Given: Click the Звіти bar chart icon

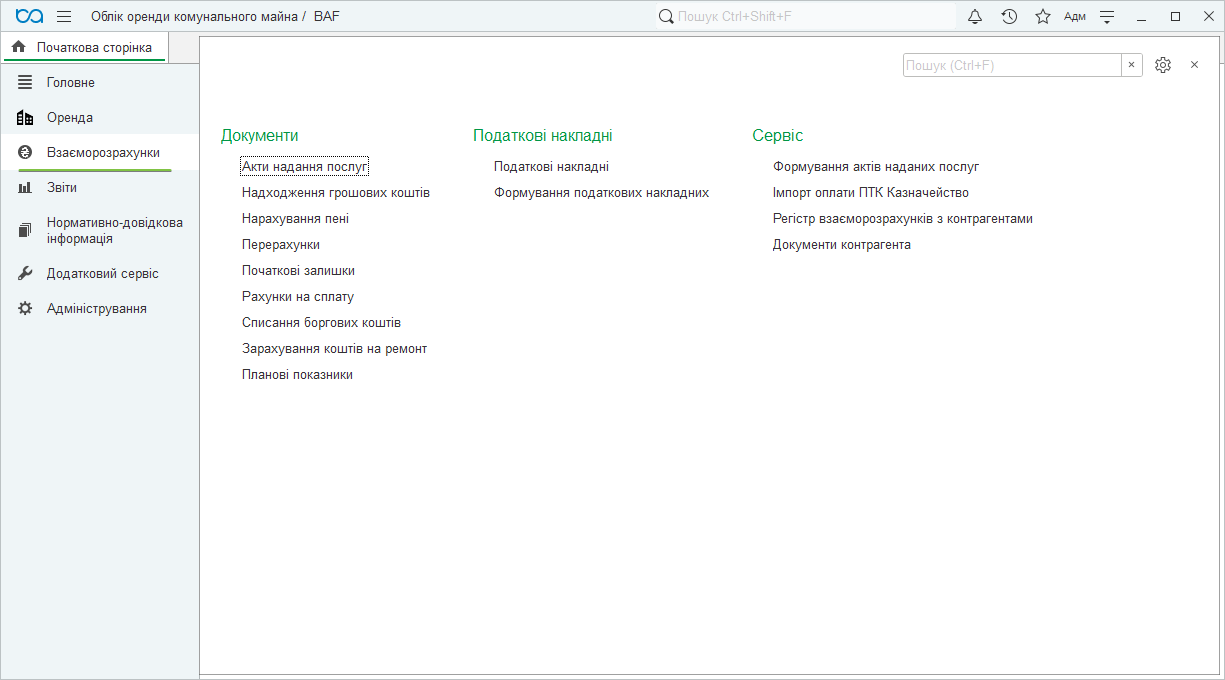Looking at the screenshot, I should click(25, 188).
